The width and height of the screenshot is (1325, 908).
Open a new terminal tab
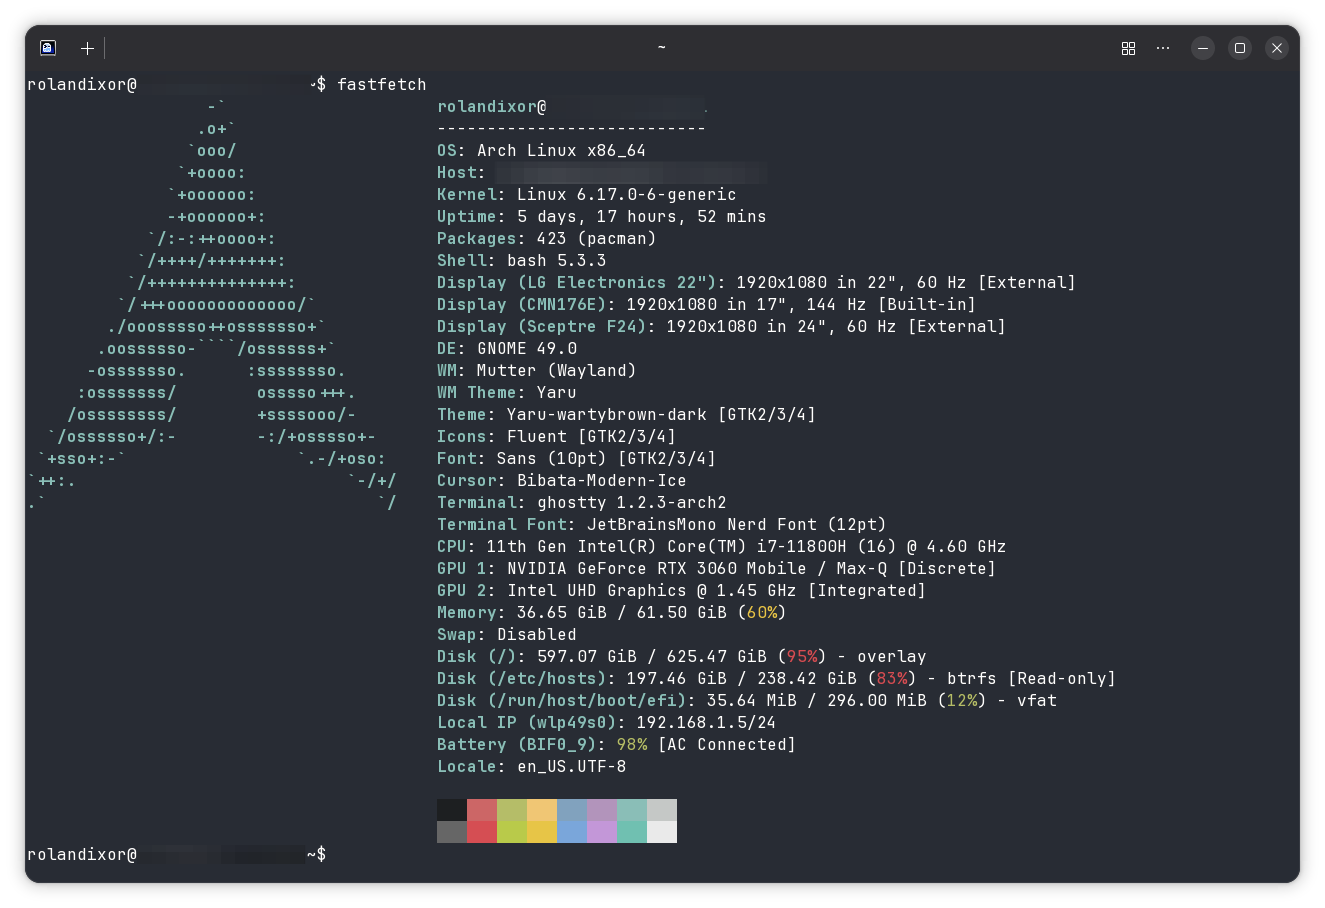pos(87,48)
